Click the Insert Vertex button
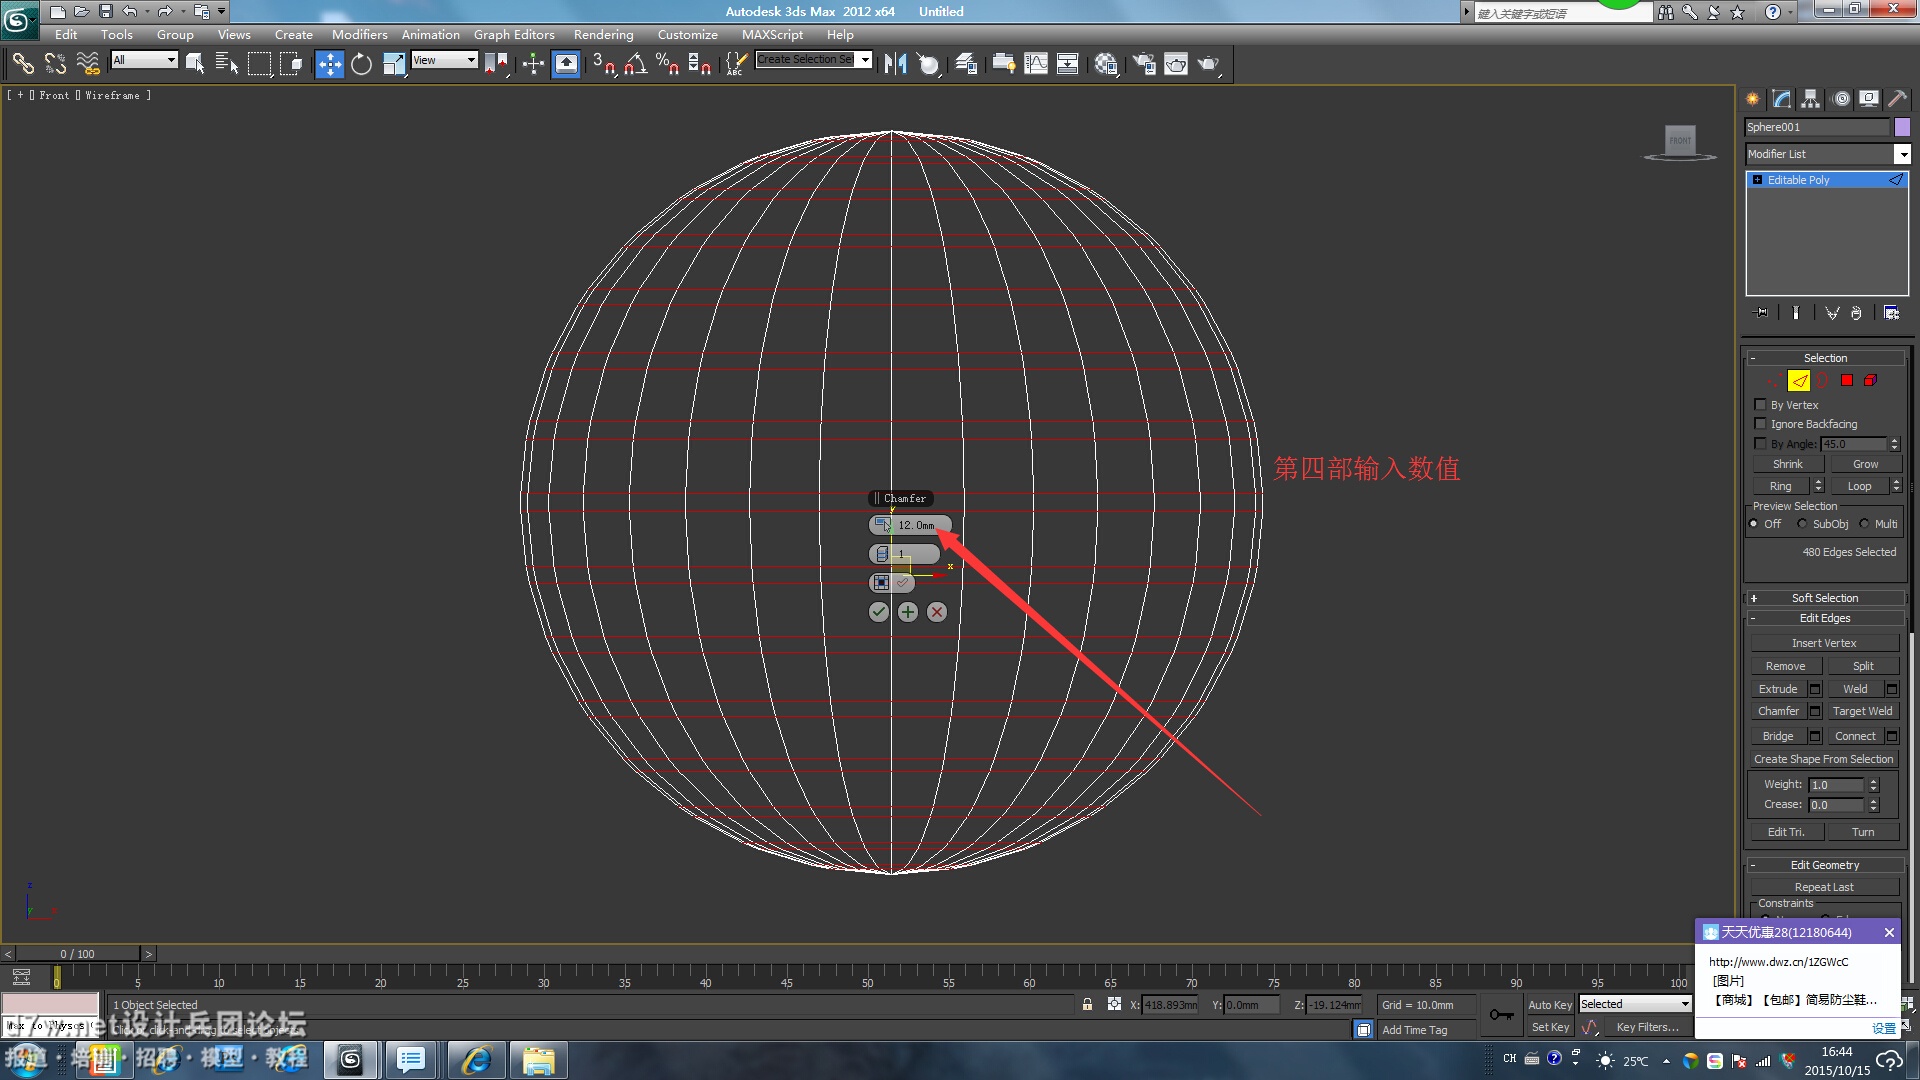The height and width of the screenshot is (1080, 1920). pos(1824,643)
